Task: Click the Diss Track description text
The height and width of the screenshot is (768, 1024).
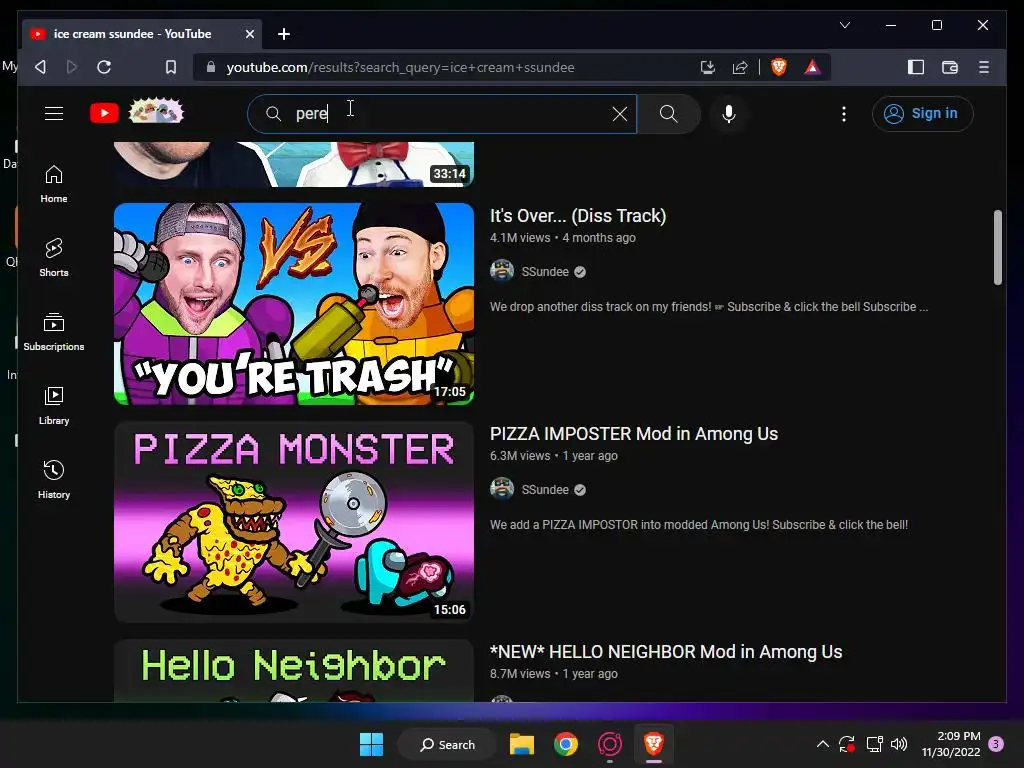Action: pos(709,307)
